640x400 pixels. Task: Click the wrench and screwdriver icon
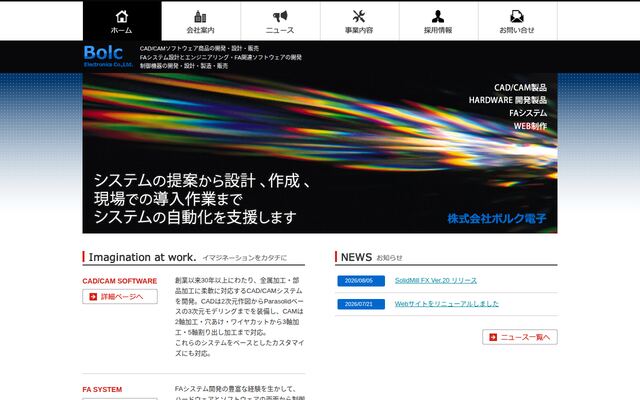tap(359, 16)
